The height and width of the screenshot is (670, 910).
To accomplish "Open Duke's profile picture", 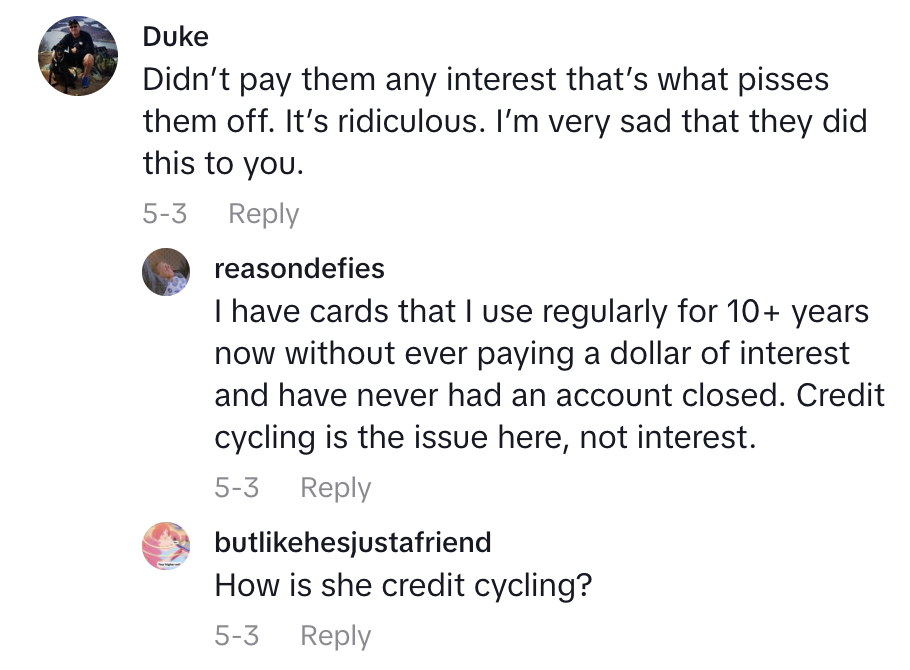I will pyautogui.click(x=80, y=54).
